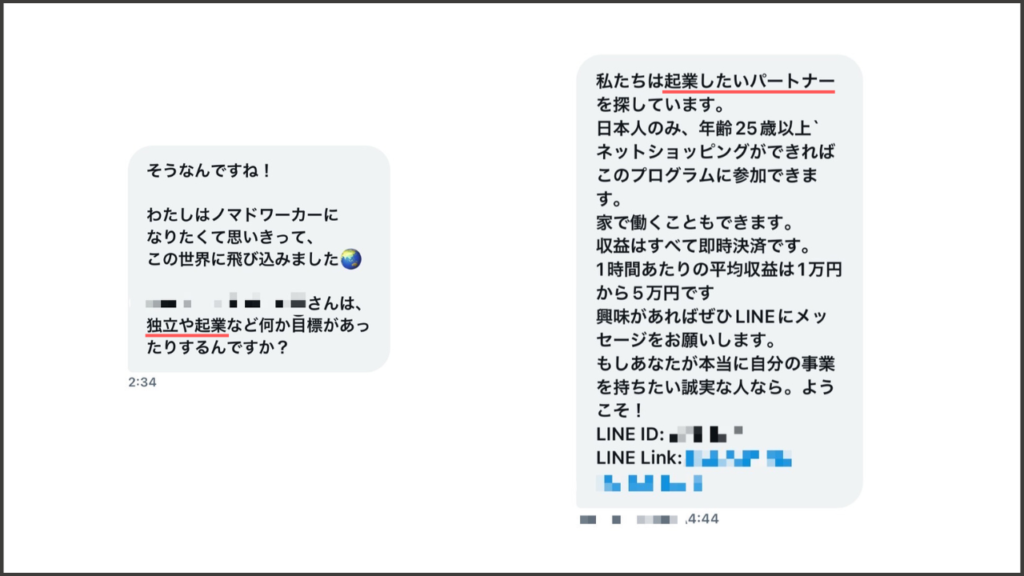The width and height of the screenshot is (1024, 576).
Task: Click the そうなんですね！ greeting line
Action: click(210, 170)
